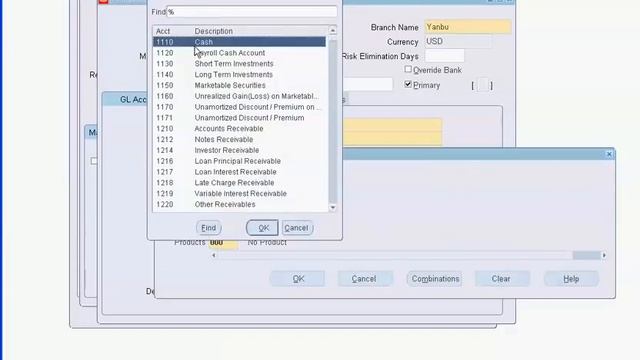Screen dimensions: 640x360
Task: Click the Currency field USD
Action: (458, 42)
